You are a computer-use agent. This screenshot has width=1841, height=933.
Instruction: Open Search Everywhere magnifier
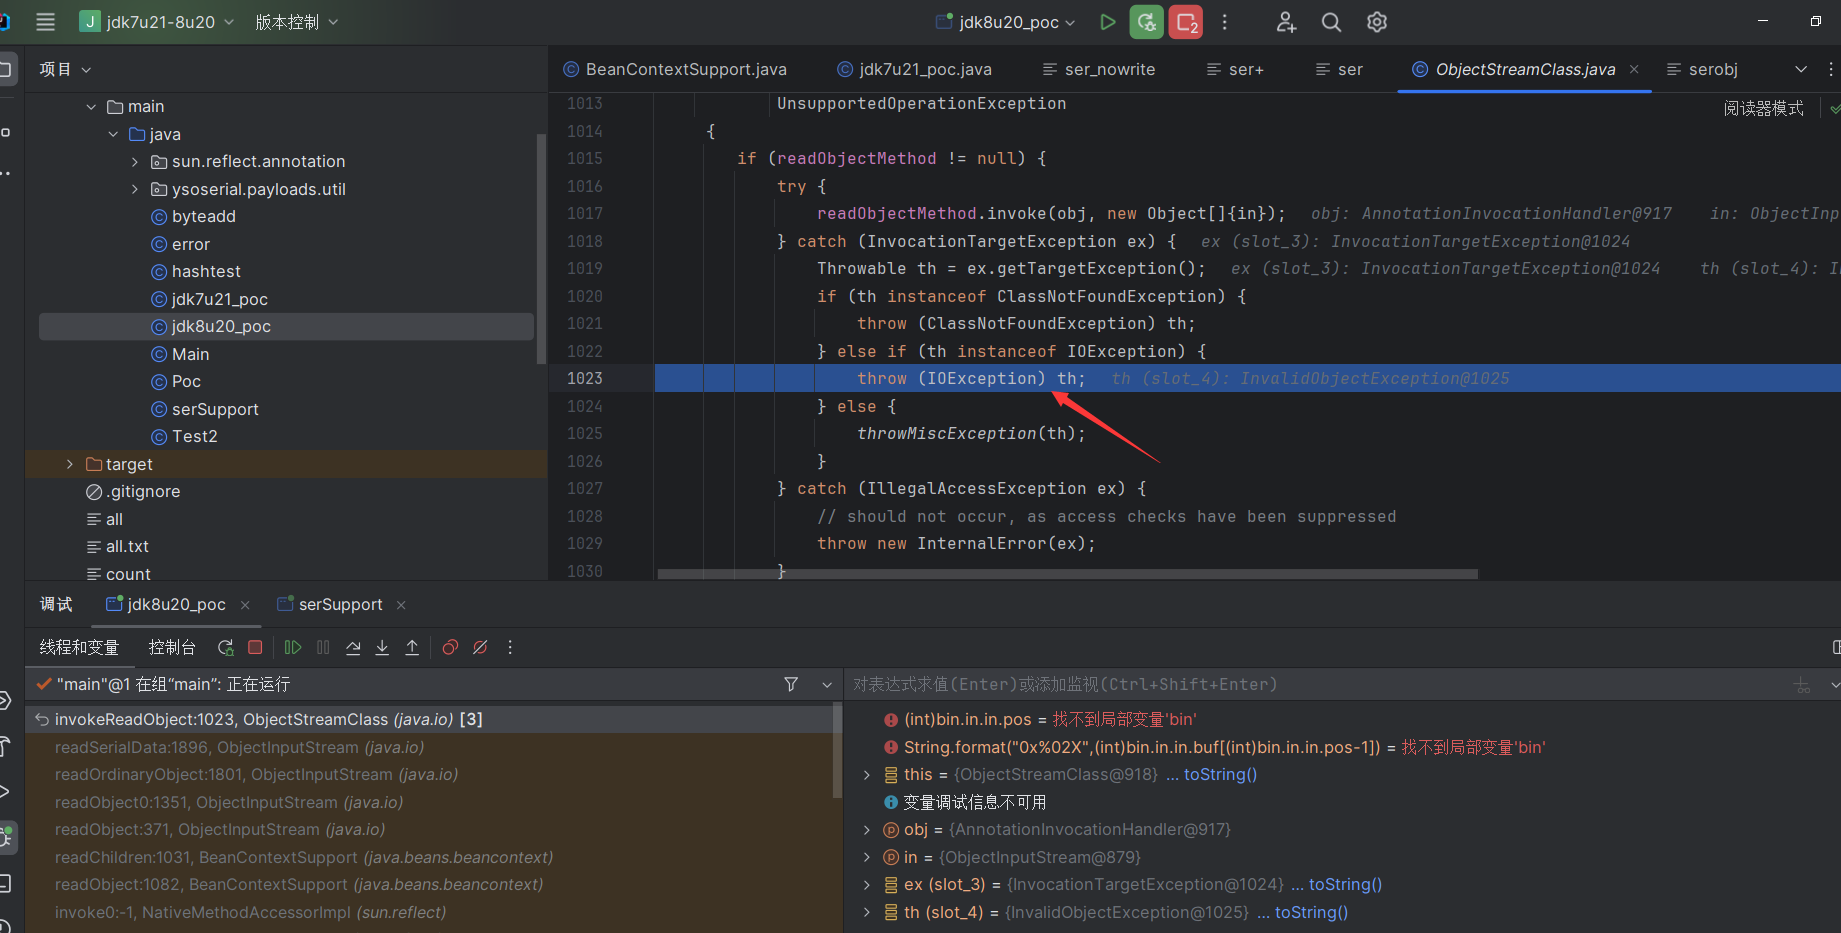tap(1331, 22)
